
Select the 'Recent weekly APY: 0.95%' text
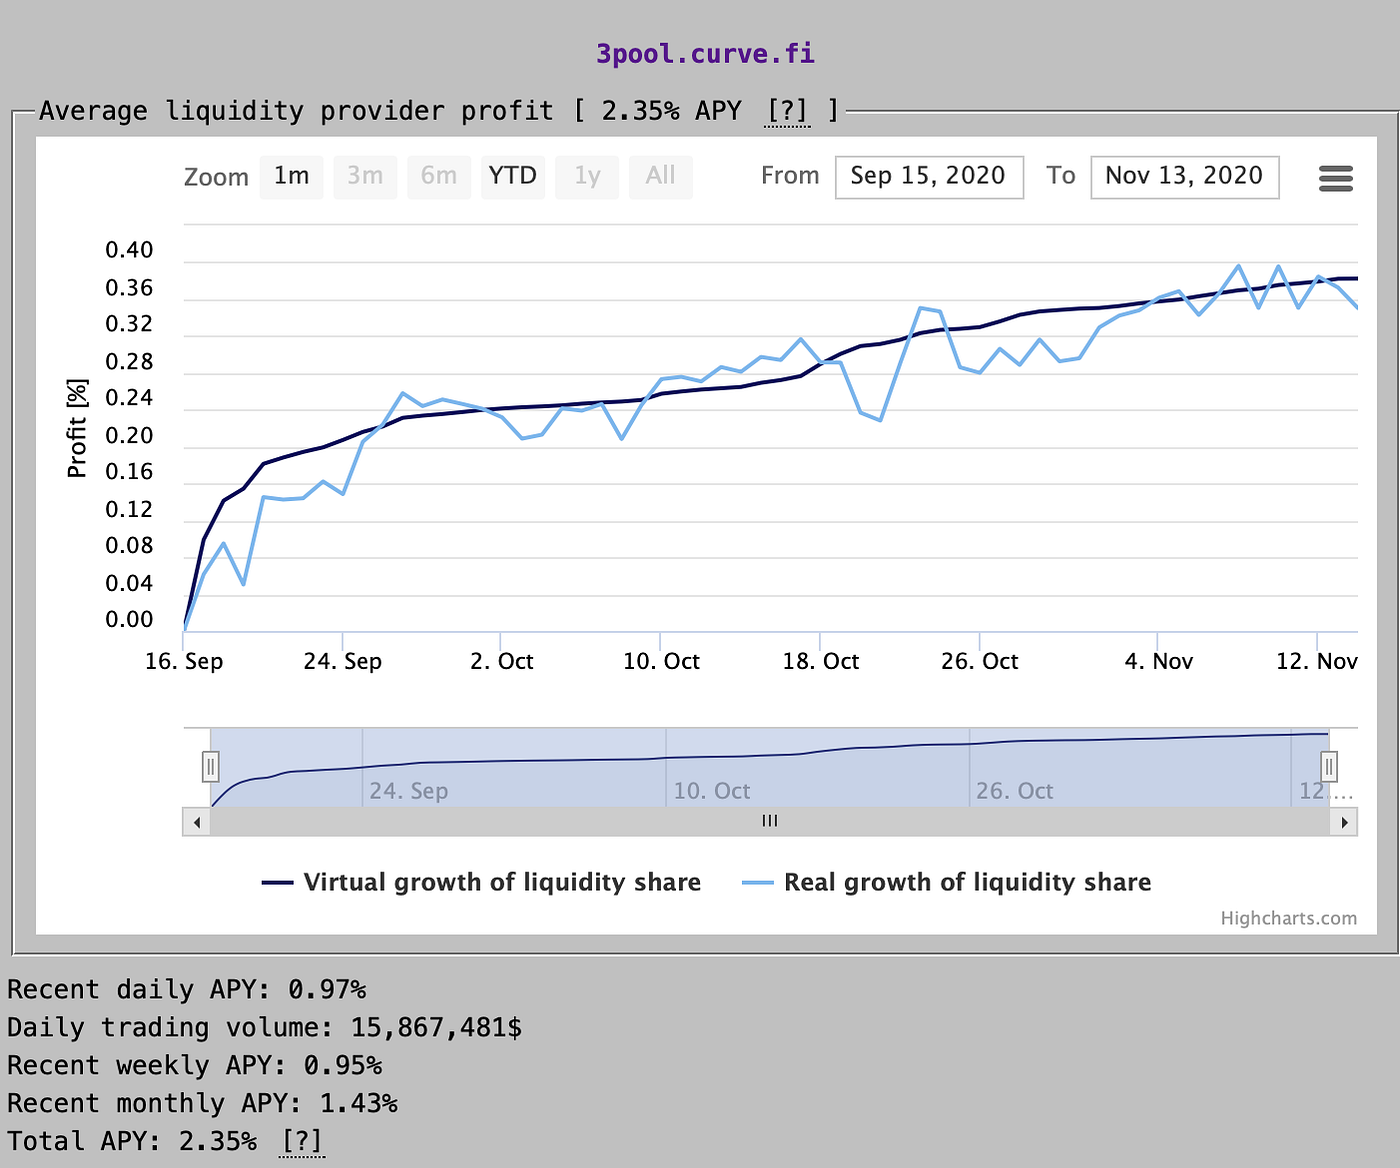[195, 1066]
